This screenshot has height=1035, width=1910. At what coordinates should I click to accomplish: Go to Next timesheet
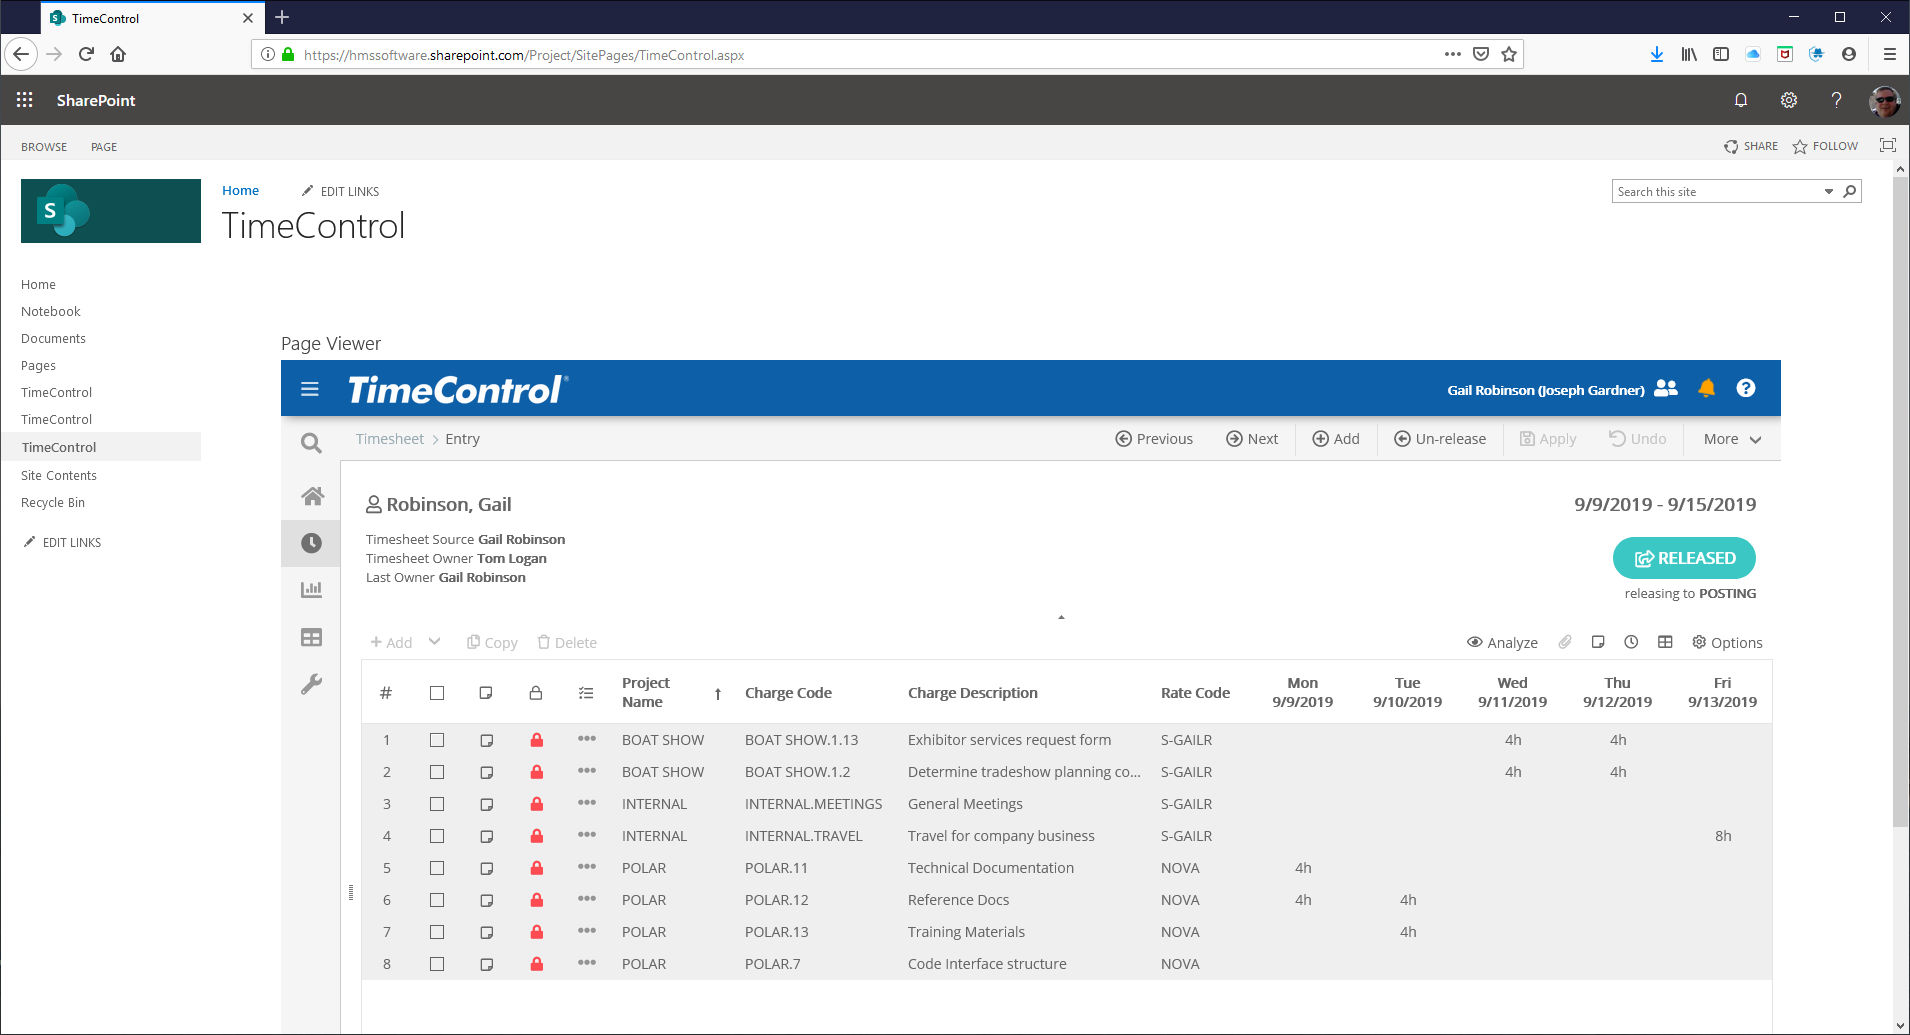[1252, 439]
